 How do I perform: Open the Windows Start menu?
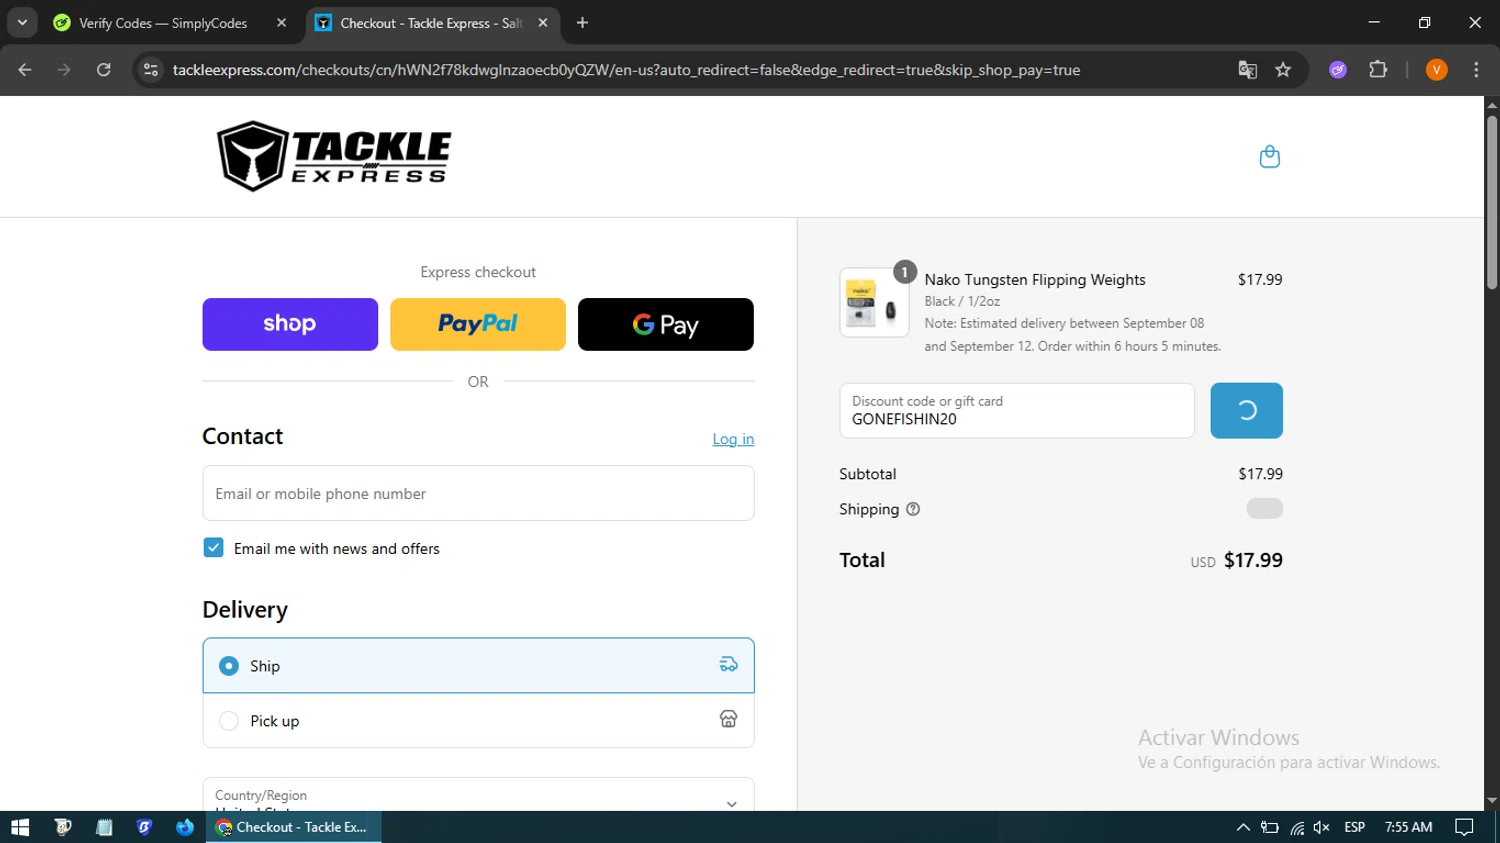tap(20, 827)
